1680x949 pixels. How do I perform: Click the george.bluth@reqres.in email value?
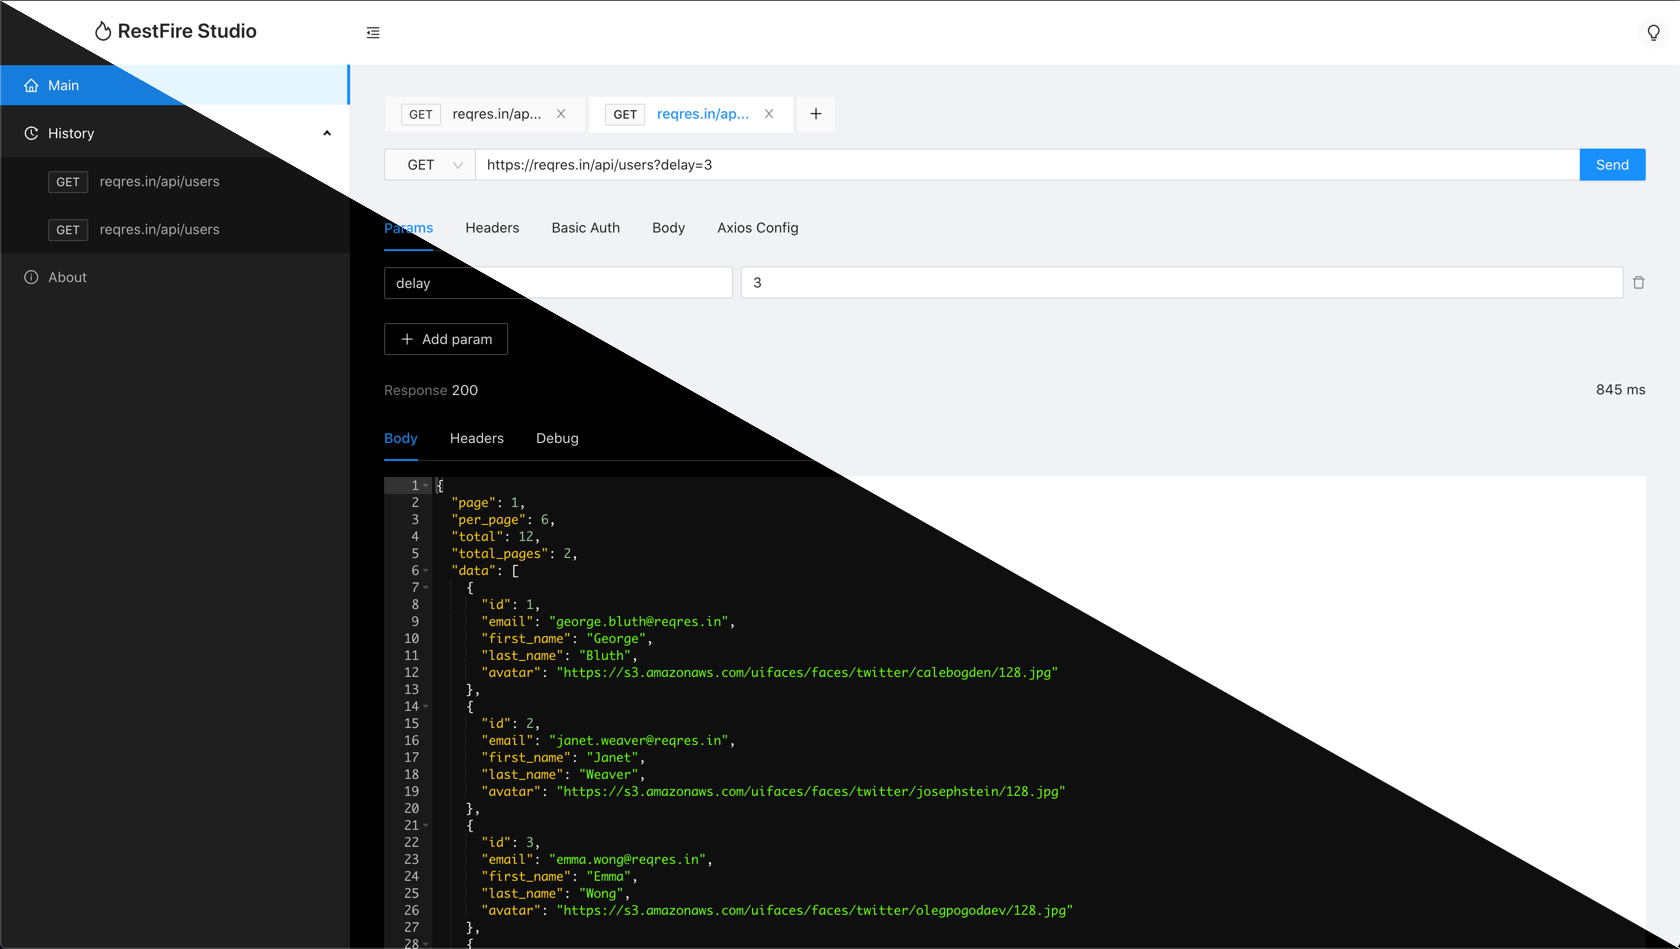click(x=638, y=622)
